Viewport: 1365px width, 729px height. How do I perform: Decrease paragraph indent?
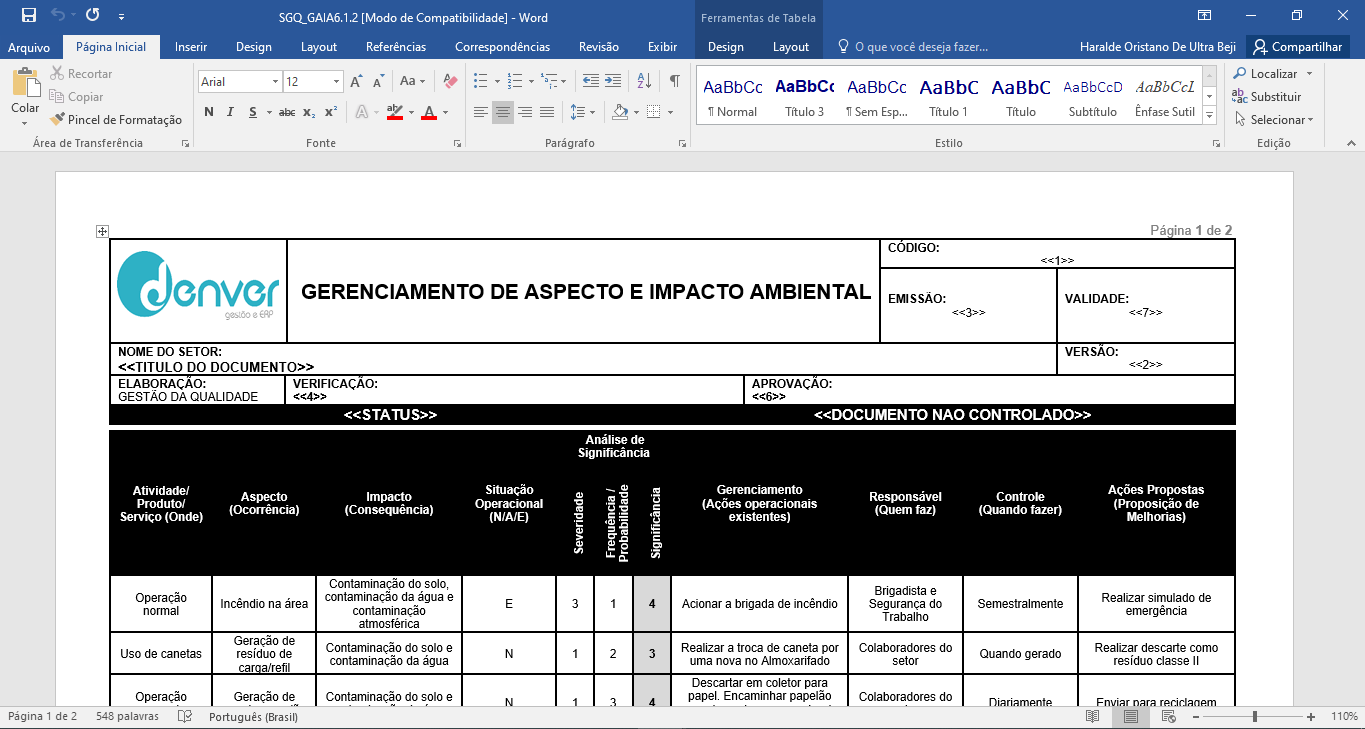[x=589, y=82]
